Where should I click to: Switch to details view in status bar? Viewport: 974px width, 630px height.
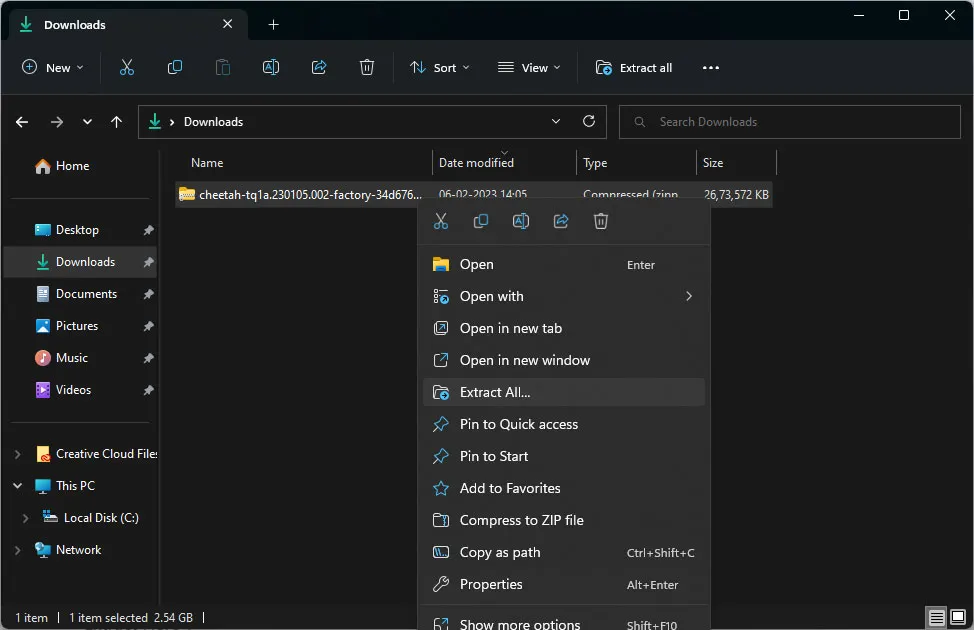(x=936, y=617)
